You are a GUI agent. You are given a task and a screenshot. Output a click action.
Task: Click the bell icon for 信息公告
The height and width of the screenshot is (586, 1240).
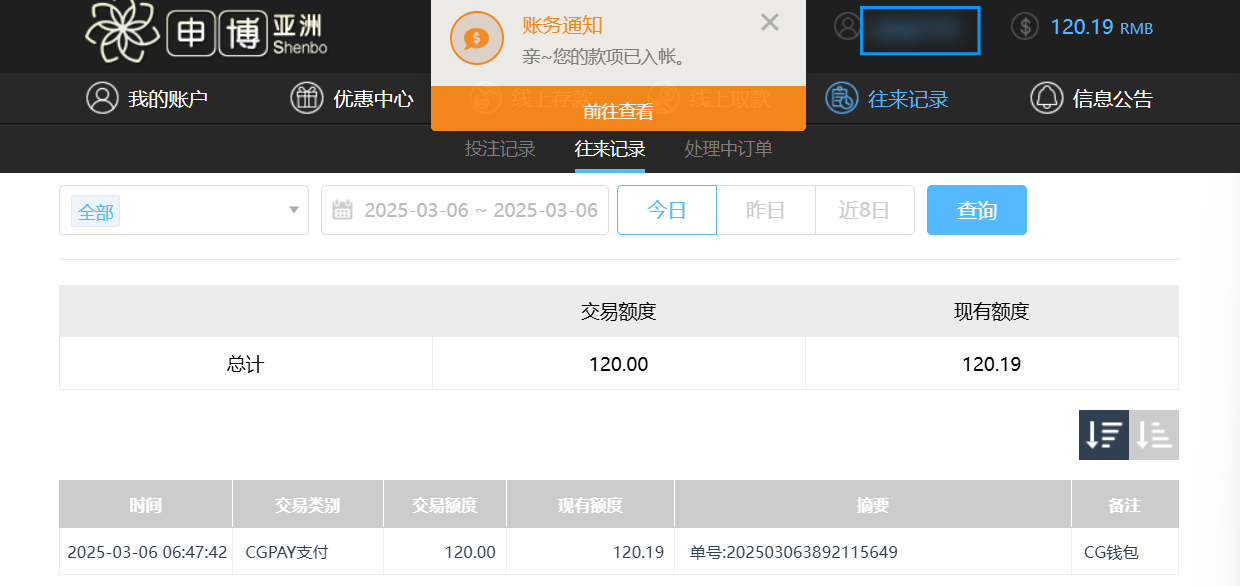point(1046,98)
